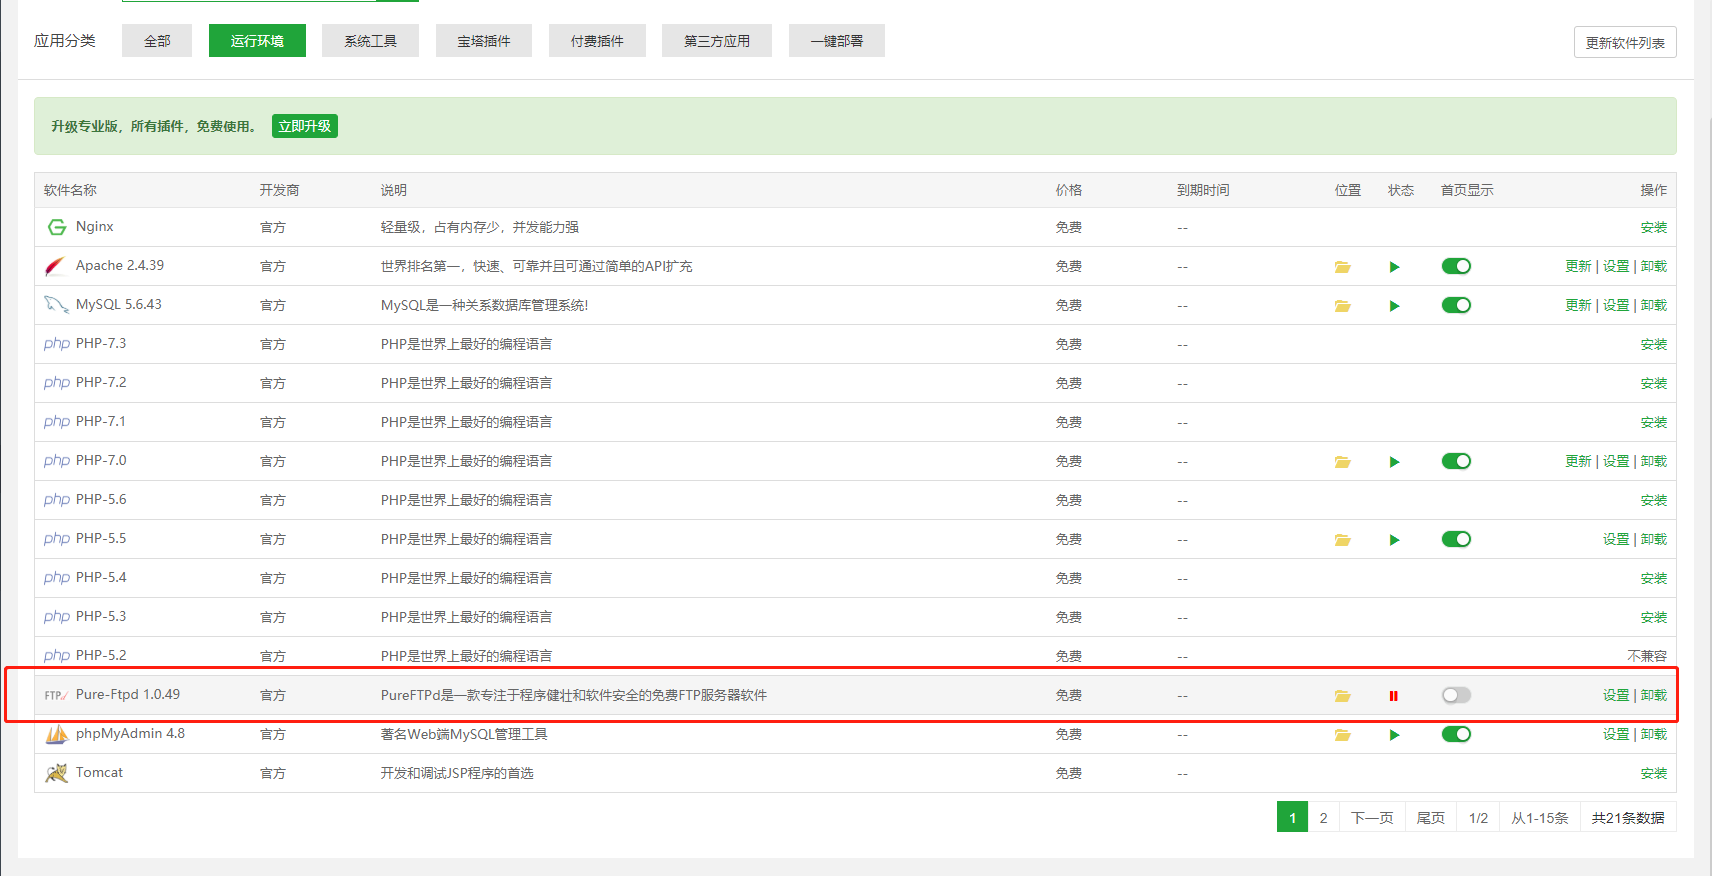Select the 宝塔插件 category tab

484,41
